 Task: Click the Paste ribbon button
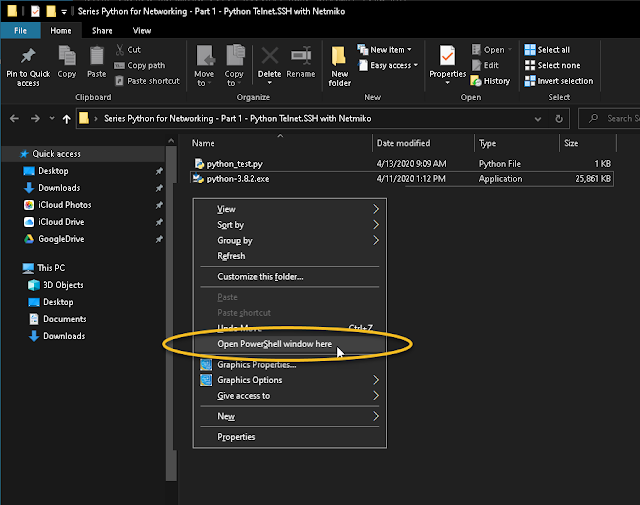coord(96,62)
